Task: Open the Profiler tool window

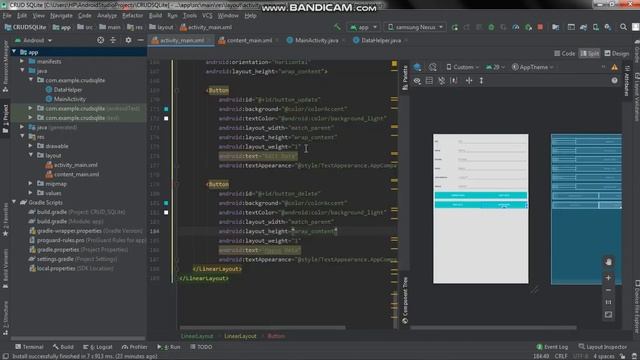Action: tap(134, 347)
